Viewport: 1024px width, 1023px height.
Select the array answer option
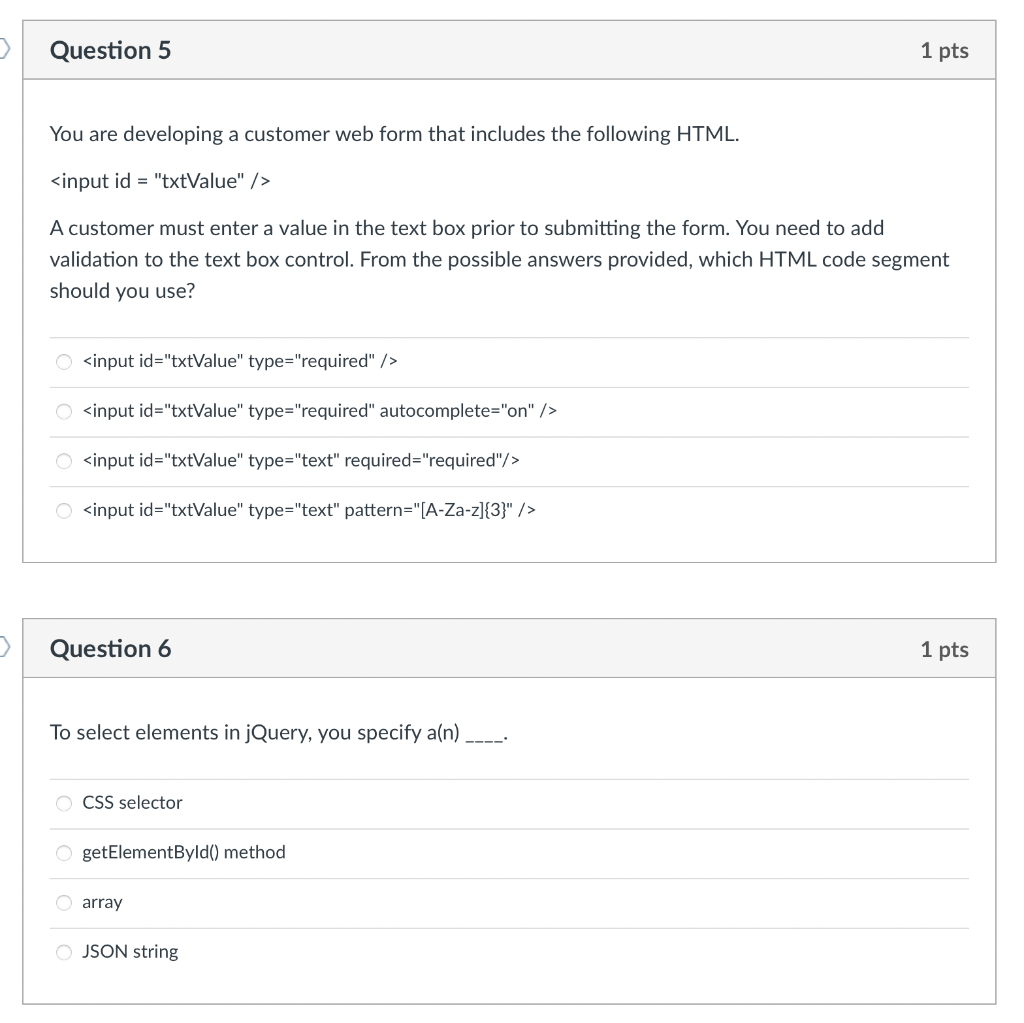pyautogui.click(x=64, y=902)
